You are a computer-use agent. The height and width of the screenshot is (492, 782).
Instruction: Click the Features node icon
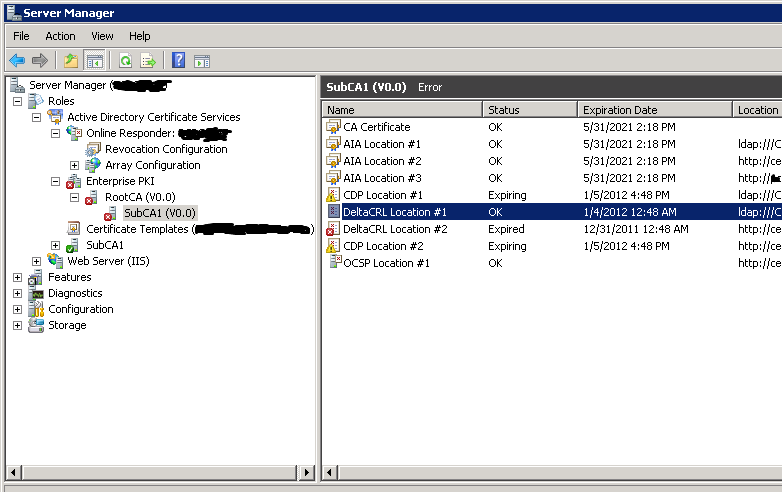[x=35, y=277]
